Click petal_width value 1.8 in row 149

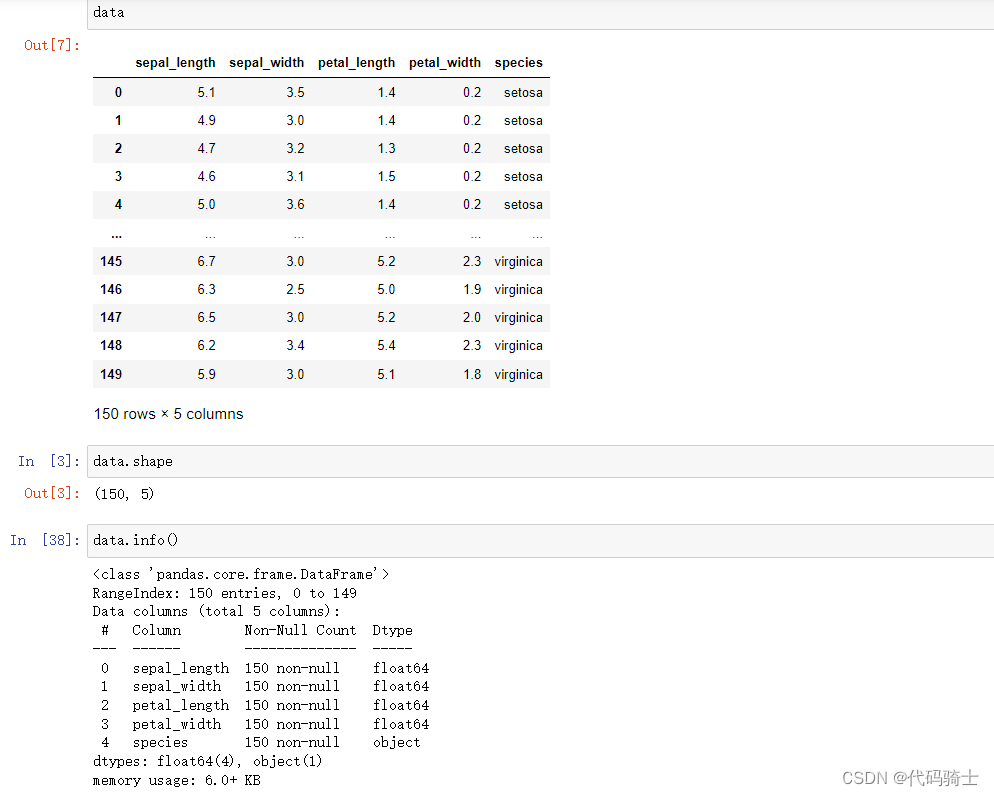472,375
